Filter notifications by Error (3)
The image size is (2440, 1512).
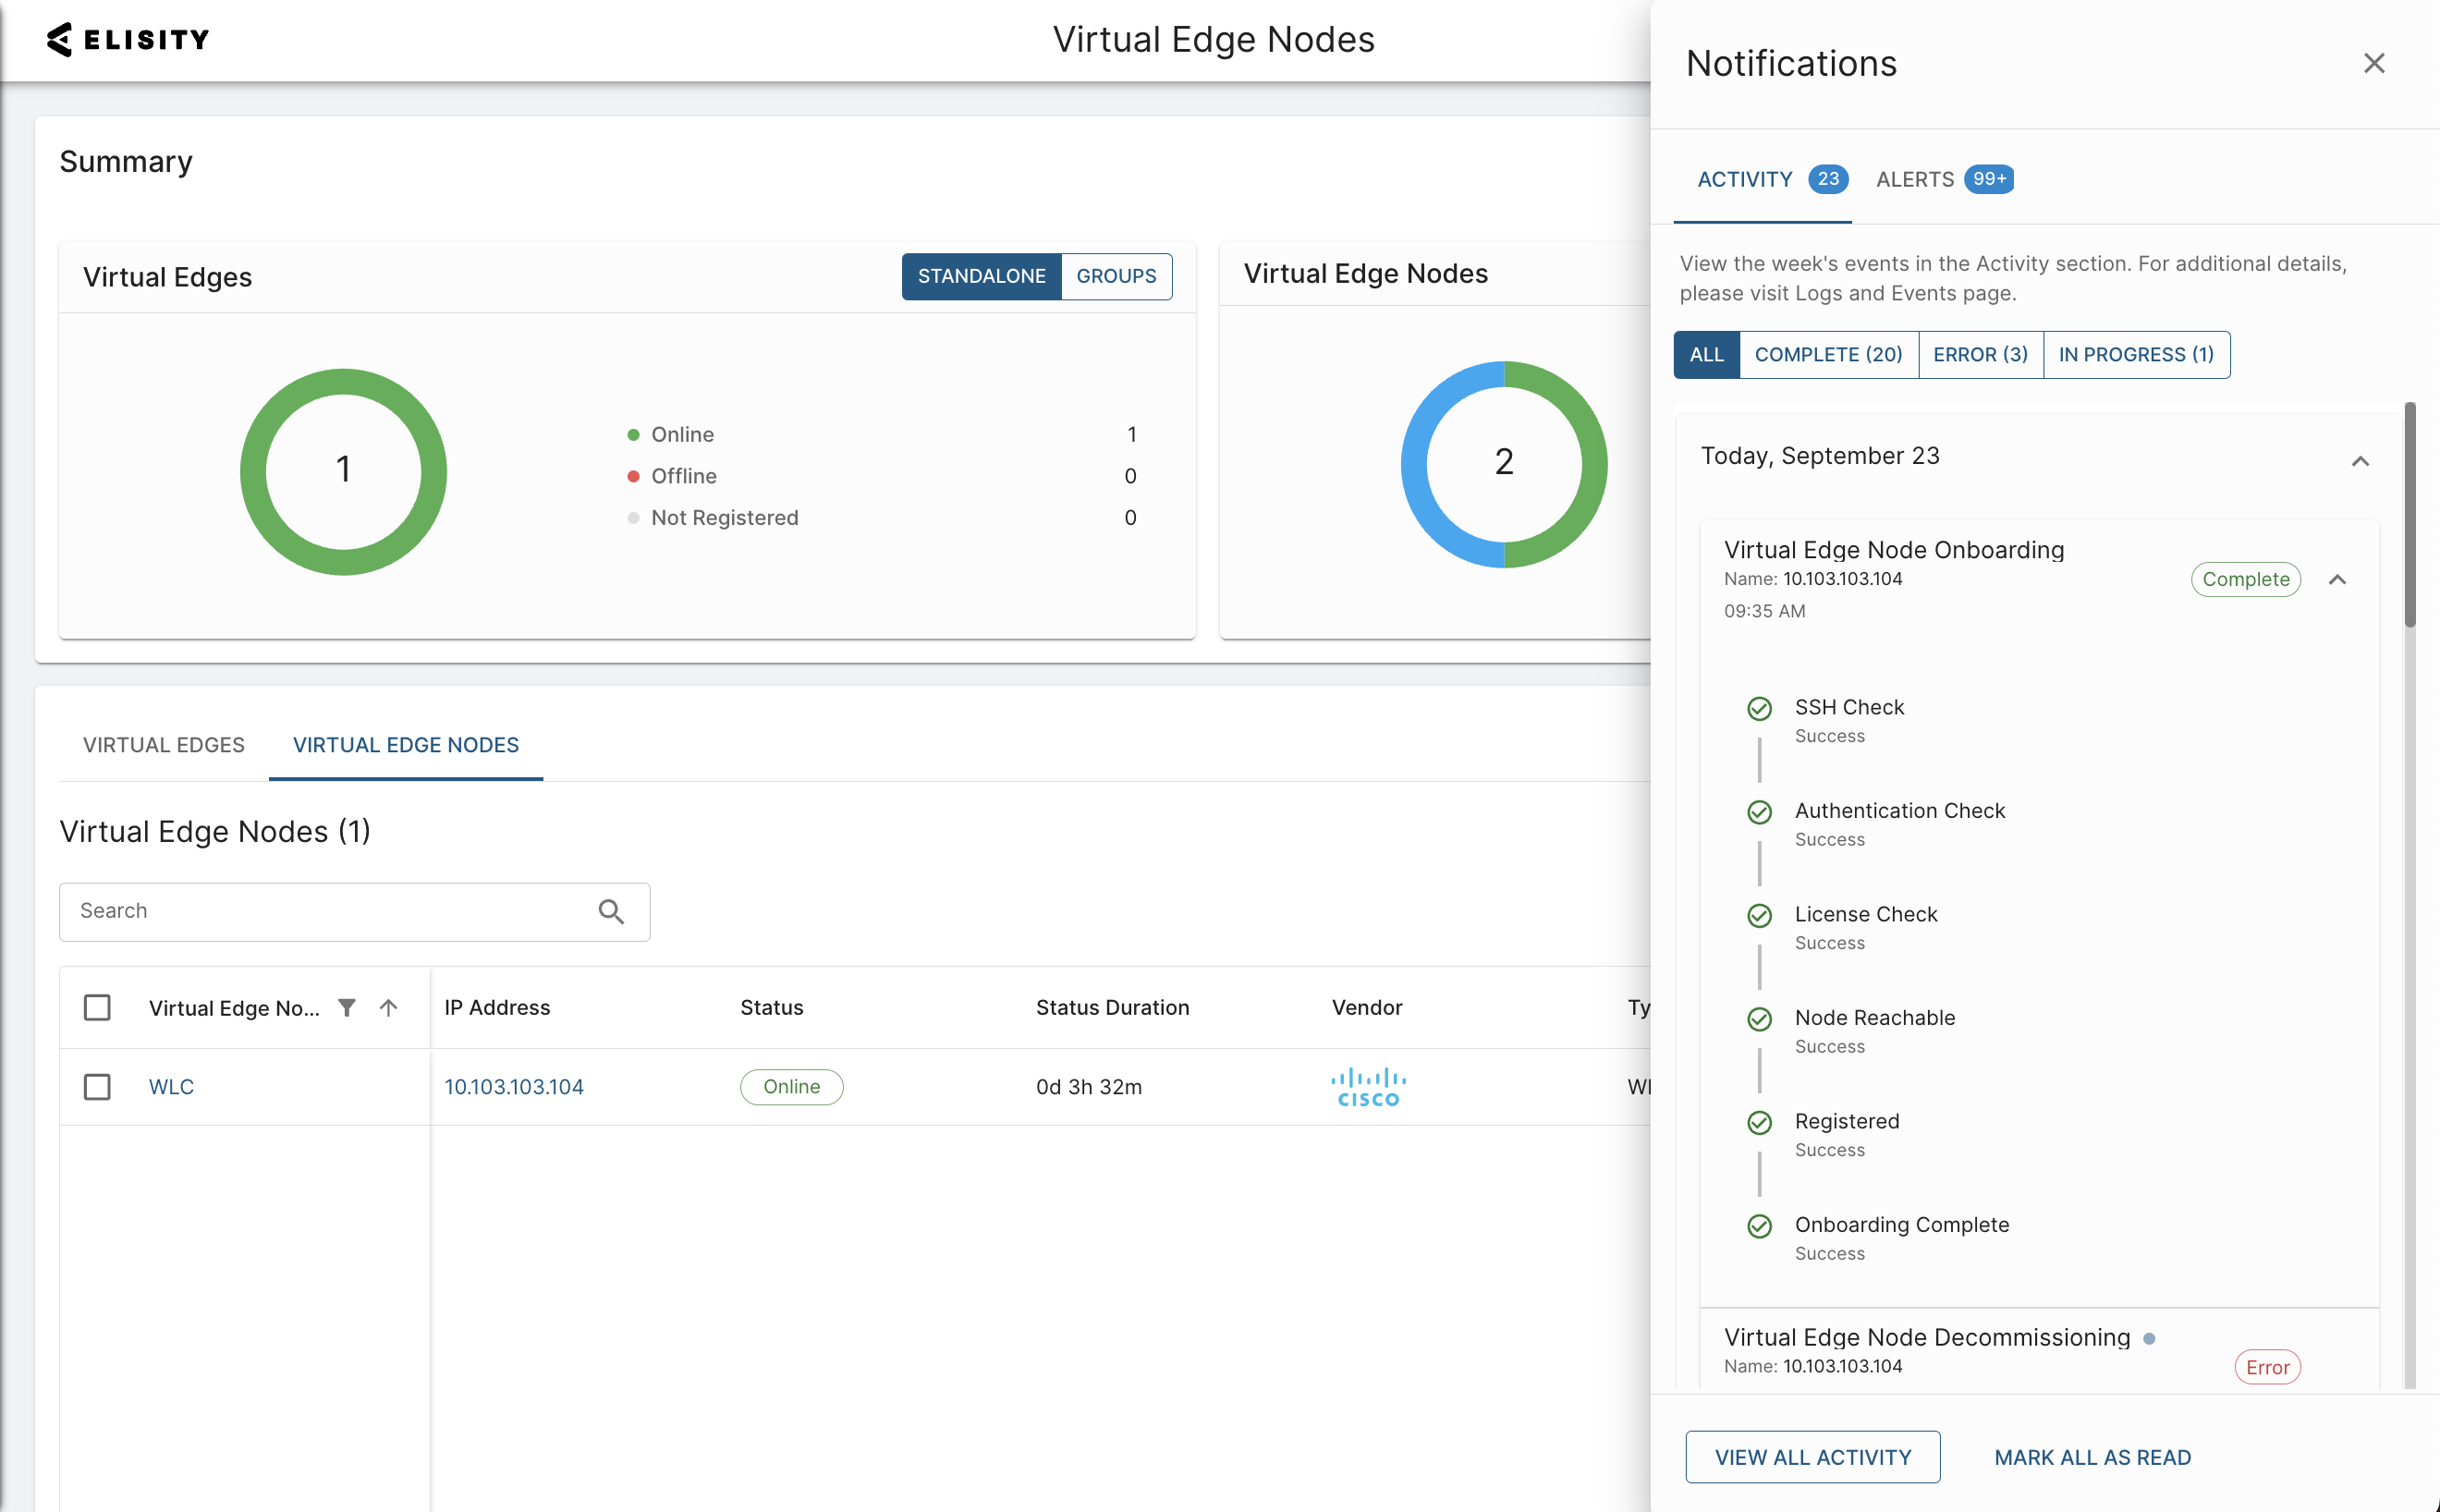(x=1979, y=355)
